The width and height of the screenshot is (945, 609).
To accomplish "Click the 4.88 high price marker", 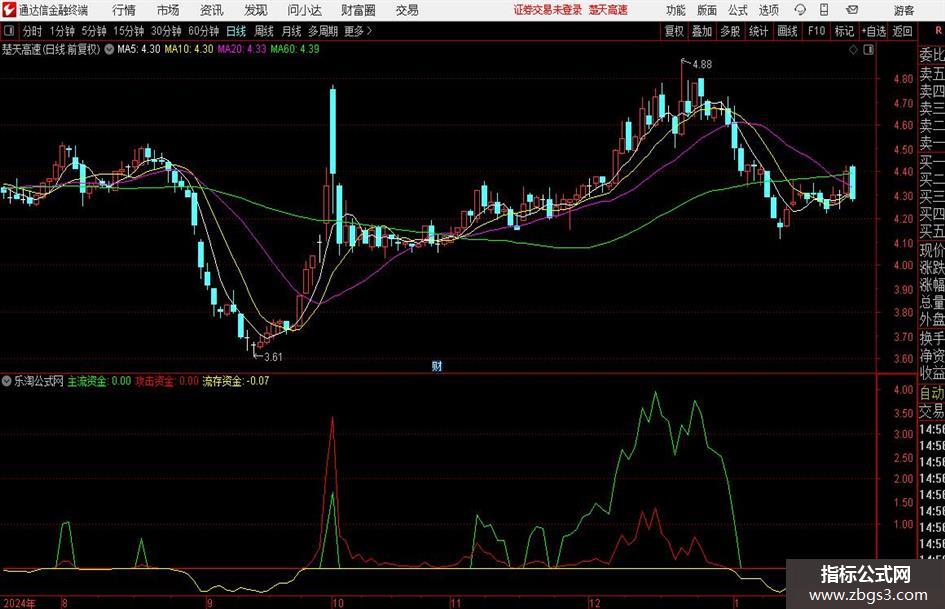I will [x=702, y=64].
